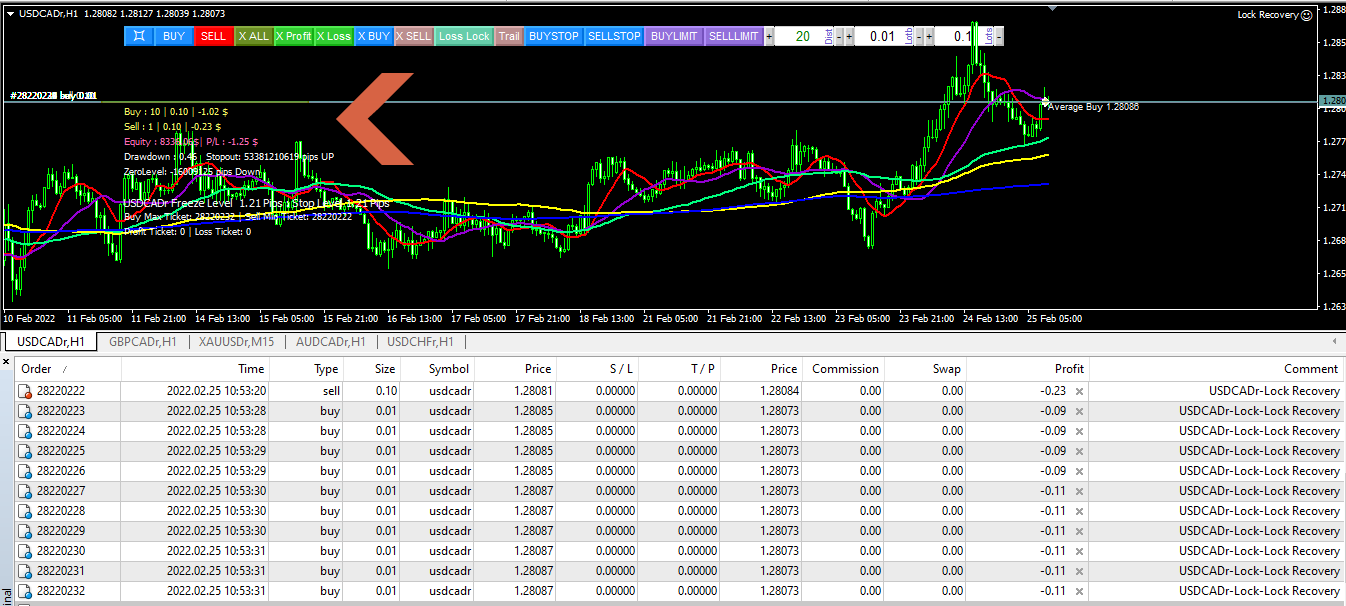Click the order icon for ticket 28220230
Viewport: 1346px width, 606px height.
[x=25, y=551]
